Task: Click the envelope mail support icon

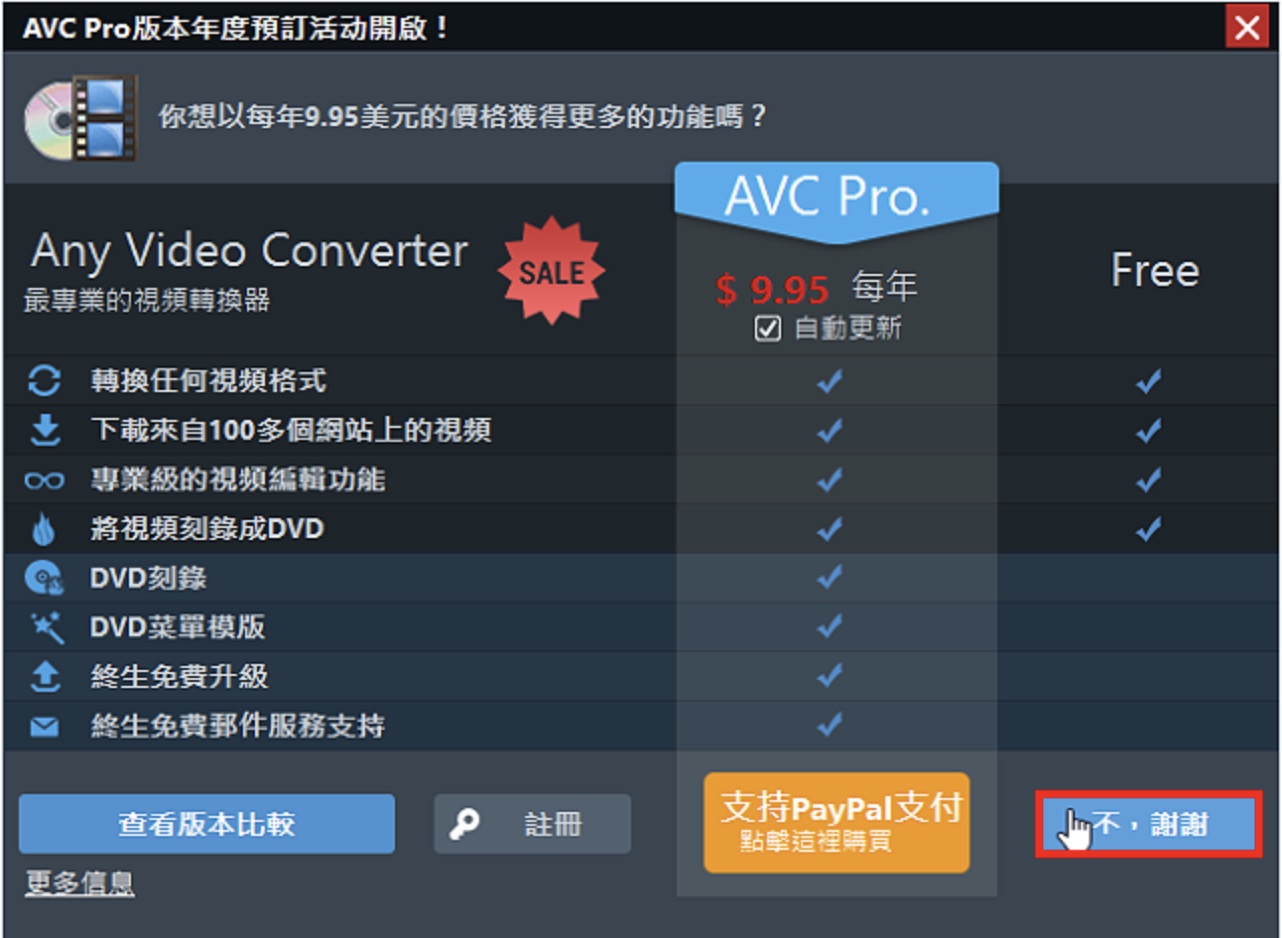Action: point(44,727)
